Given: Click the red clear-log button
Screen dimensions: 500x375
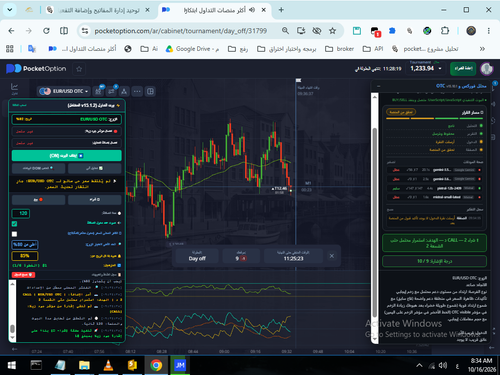Looking at the screenshot, I should pyautogui.click(x=23, y=275).
